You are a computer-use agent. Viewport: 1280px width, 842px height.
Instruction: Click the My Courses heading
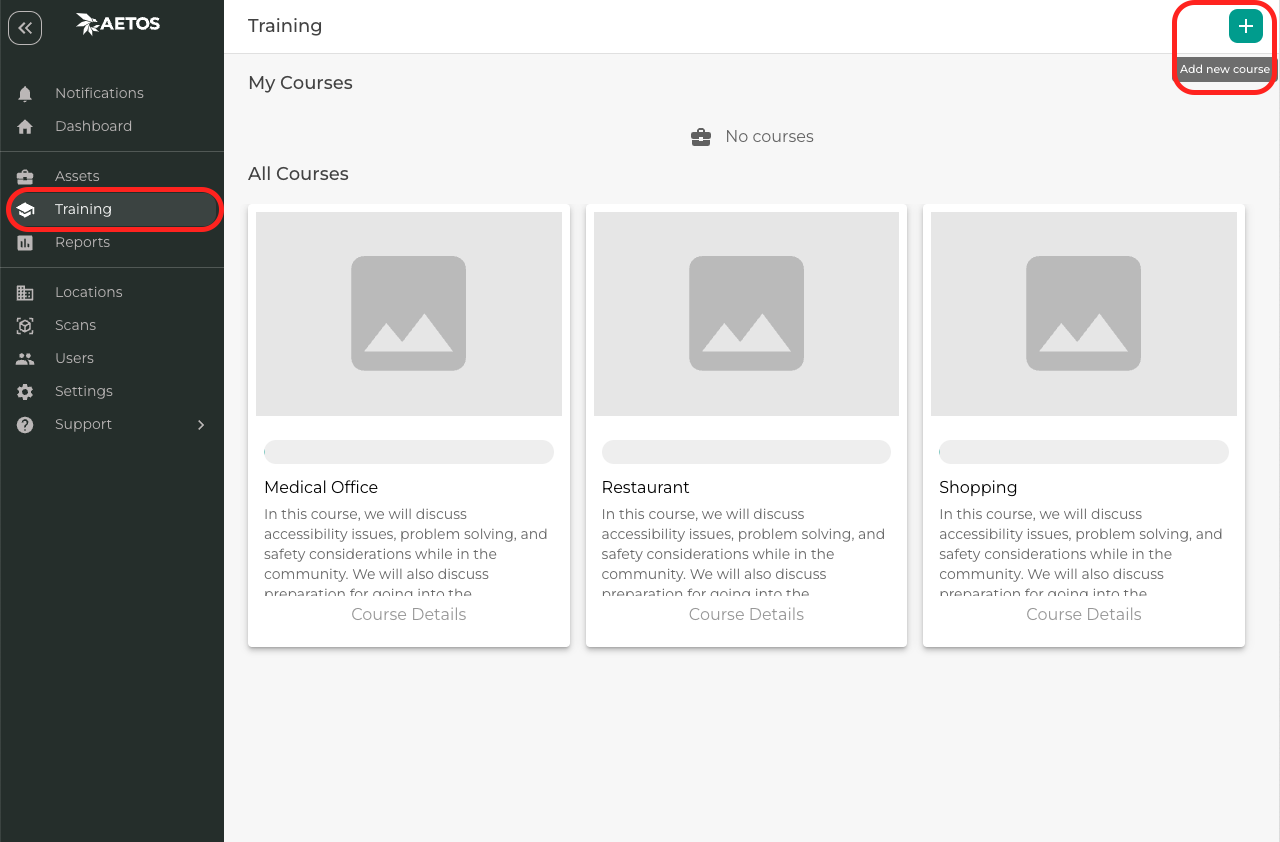(300, 83)
